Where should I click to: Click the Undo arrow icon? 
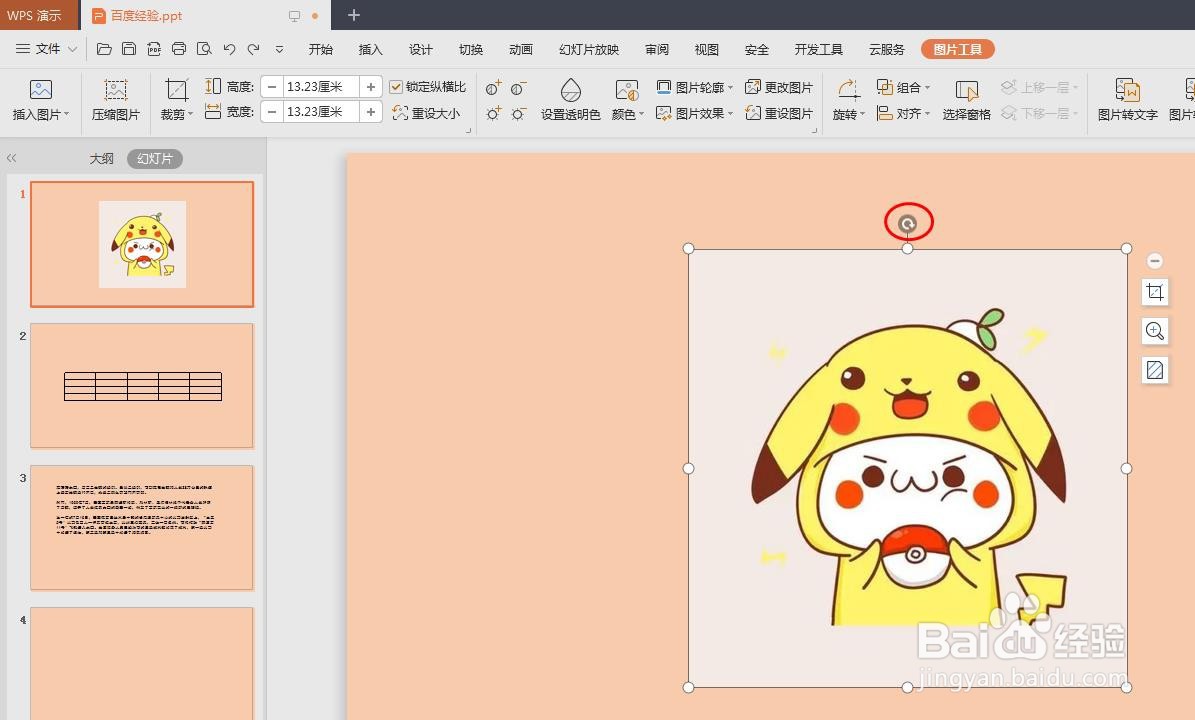pyautogui.click(x=229, y=50)
